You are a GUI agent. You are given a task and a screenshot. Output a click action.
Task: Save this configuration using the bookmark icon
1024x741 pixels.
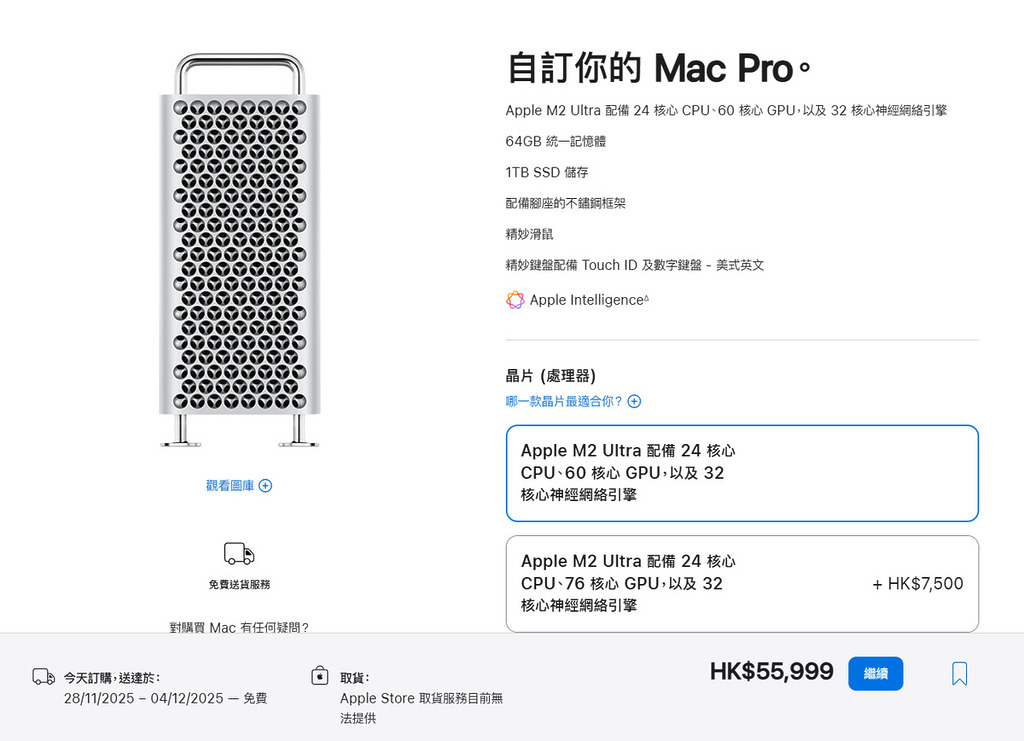pyautogui.click(x=959, y=673)
